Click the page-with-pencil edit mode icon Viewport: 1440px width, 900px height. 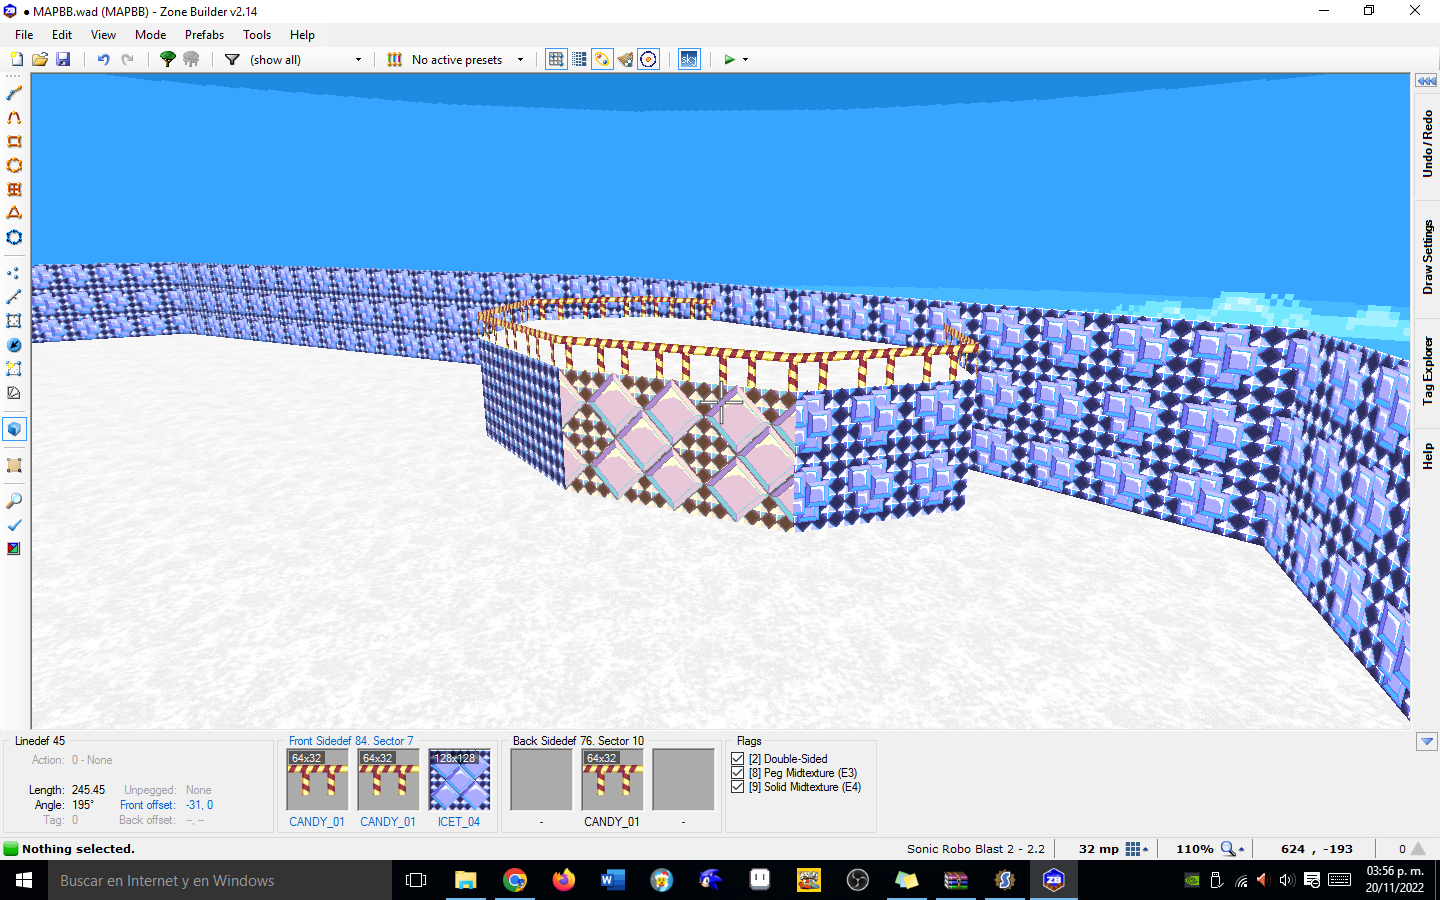(x=14, y=393)
